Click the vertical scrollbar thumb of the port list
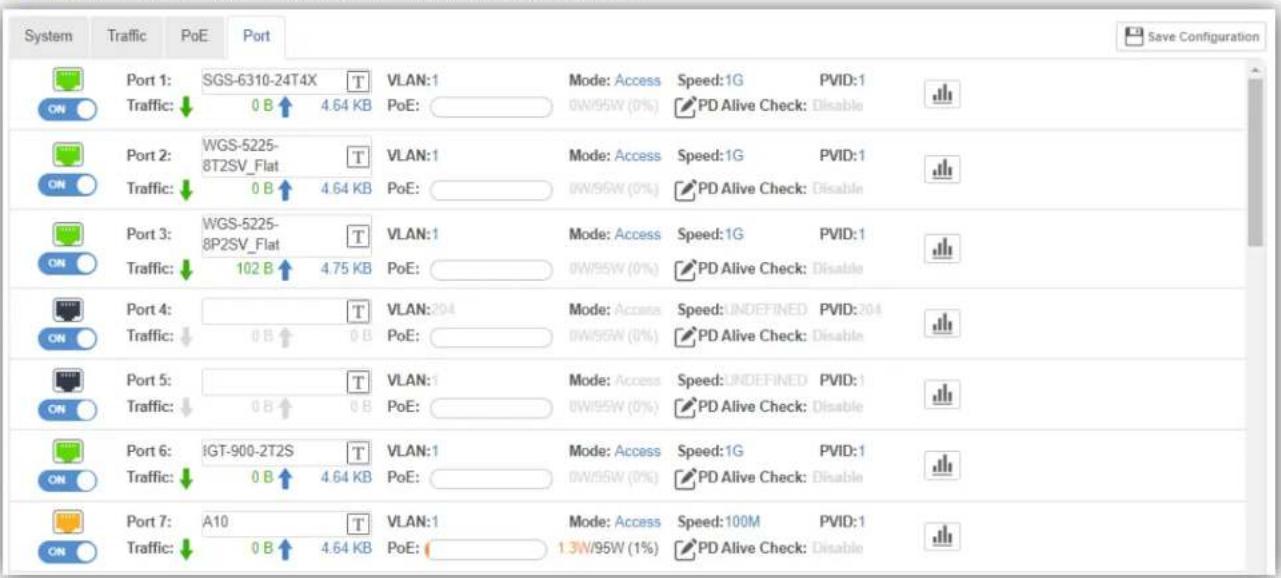 [x=1256, y=162]
